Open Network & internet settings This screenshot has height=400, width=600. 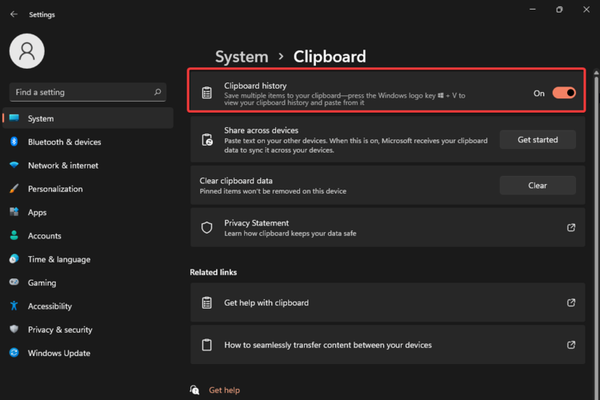[62, 165]
